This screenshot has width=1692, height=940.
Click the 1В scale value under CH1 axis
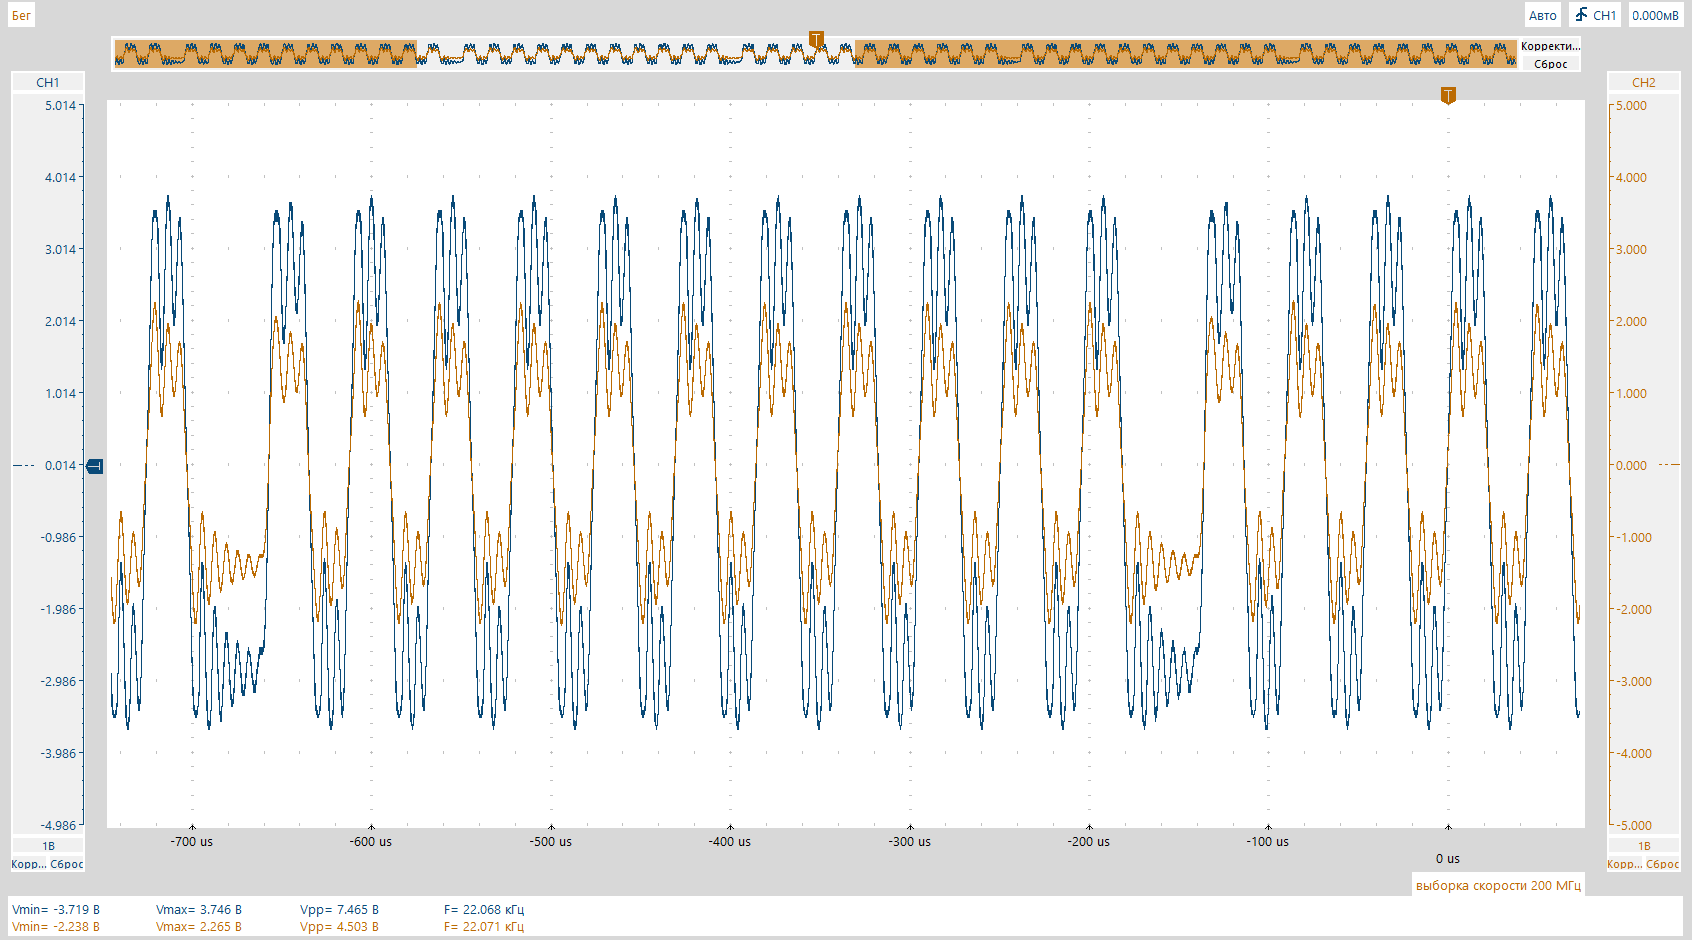(48, 846)
